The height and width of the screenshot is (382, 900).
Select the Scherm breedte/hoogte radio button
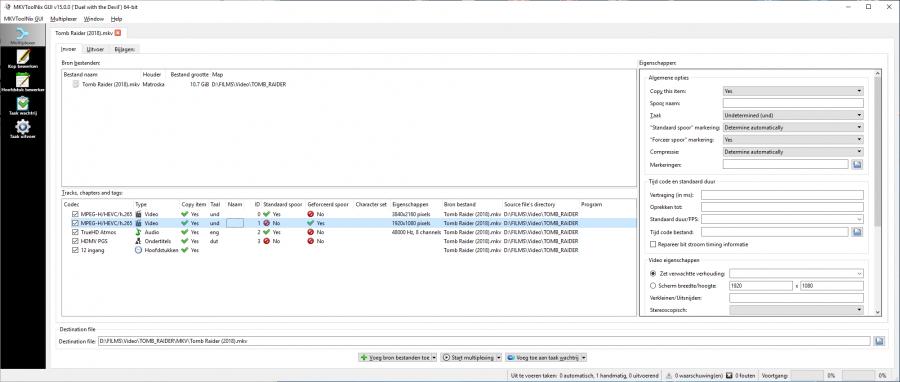point(653,285)
